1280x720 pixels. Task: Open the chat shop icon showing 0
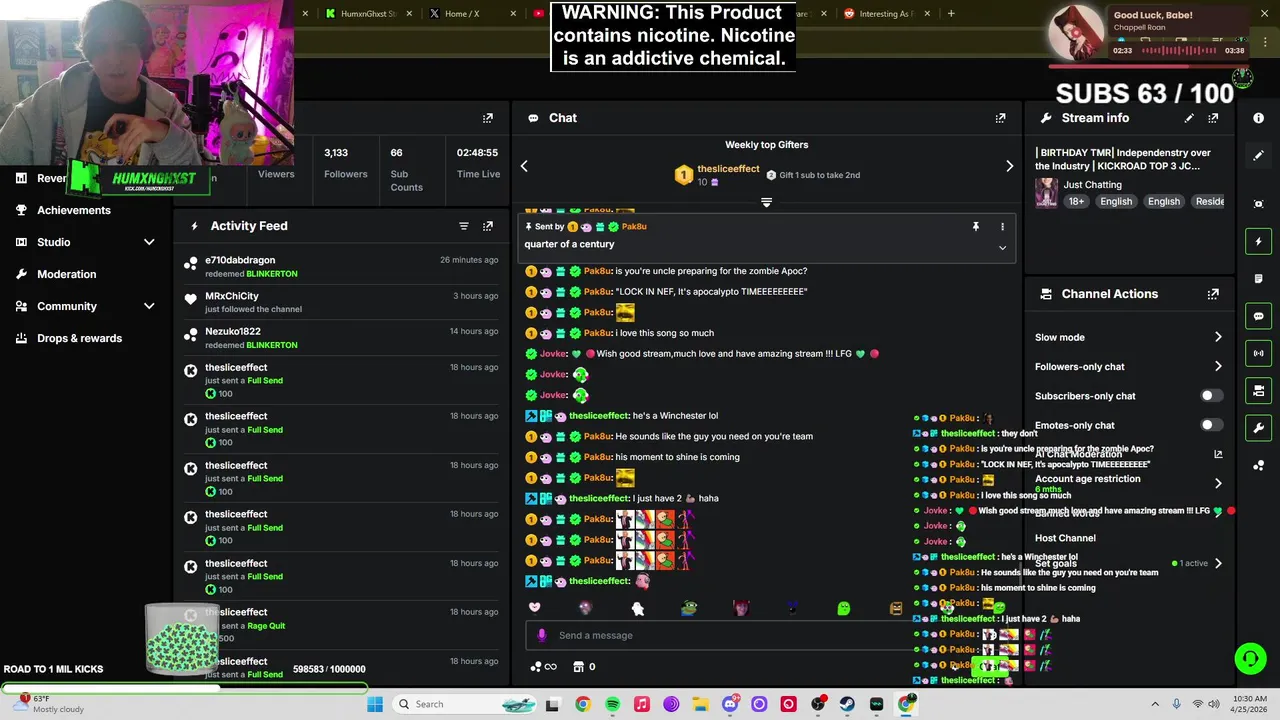pyautogui.click(x=584, y=667)
